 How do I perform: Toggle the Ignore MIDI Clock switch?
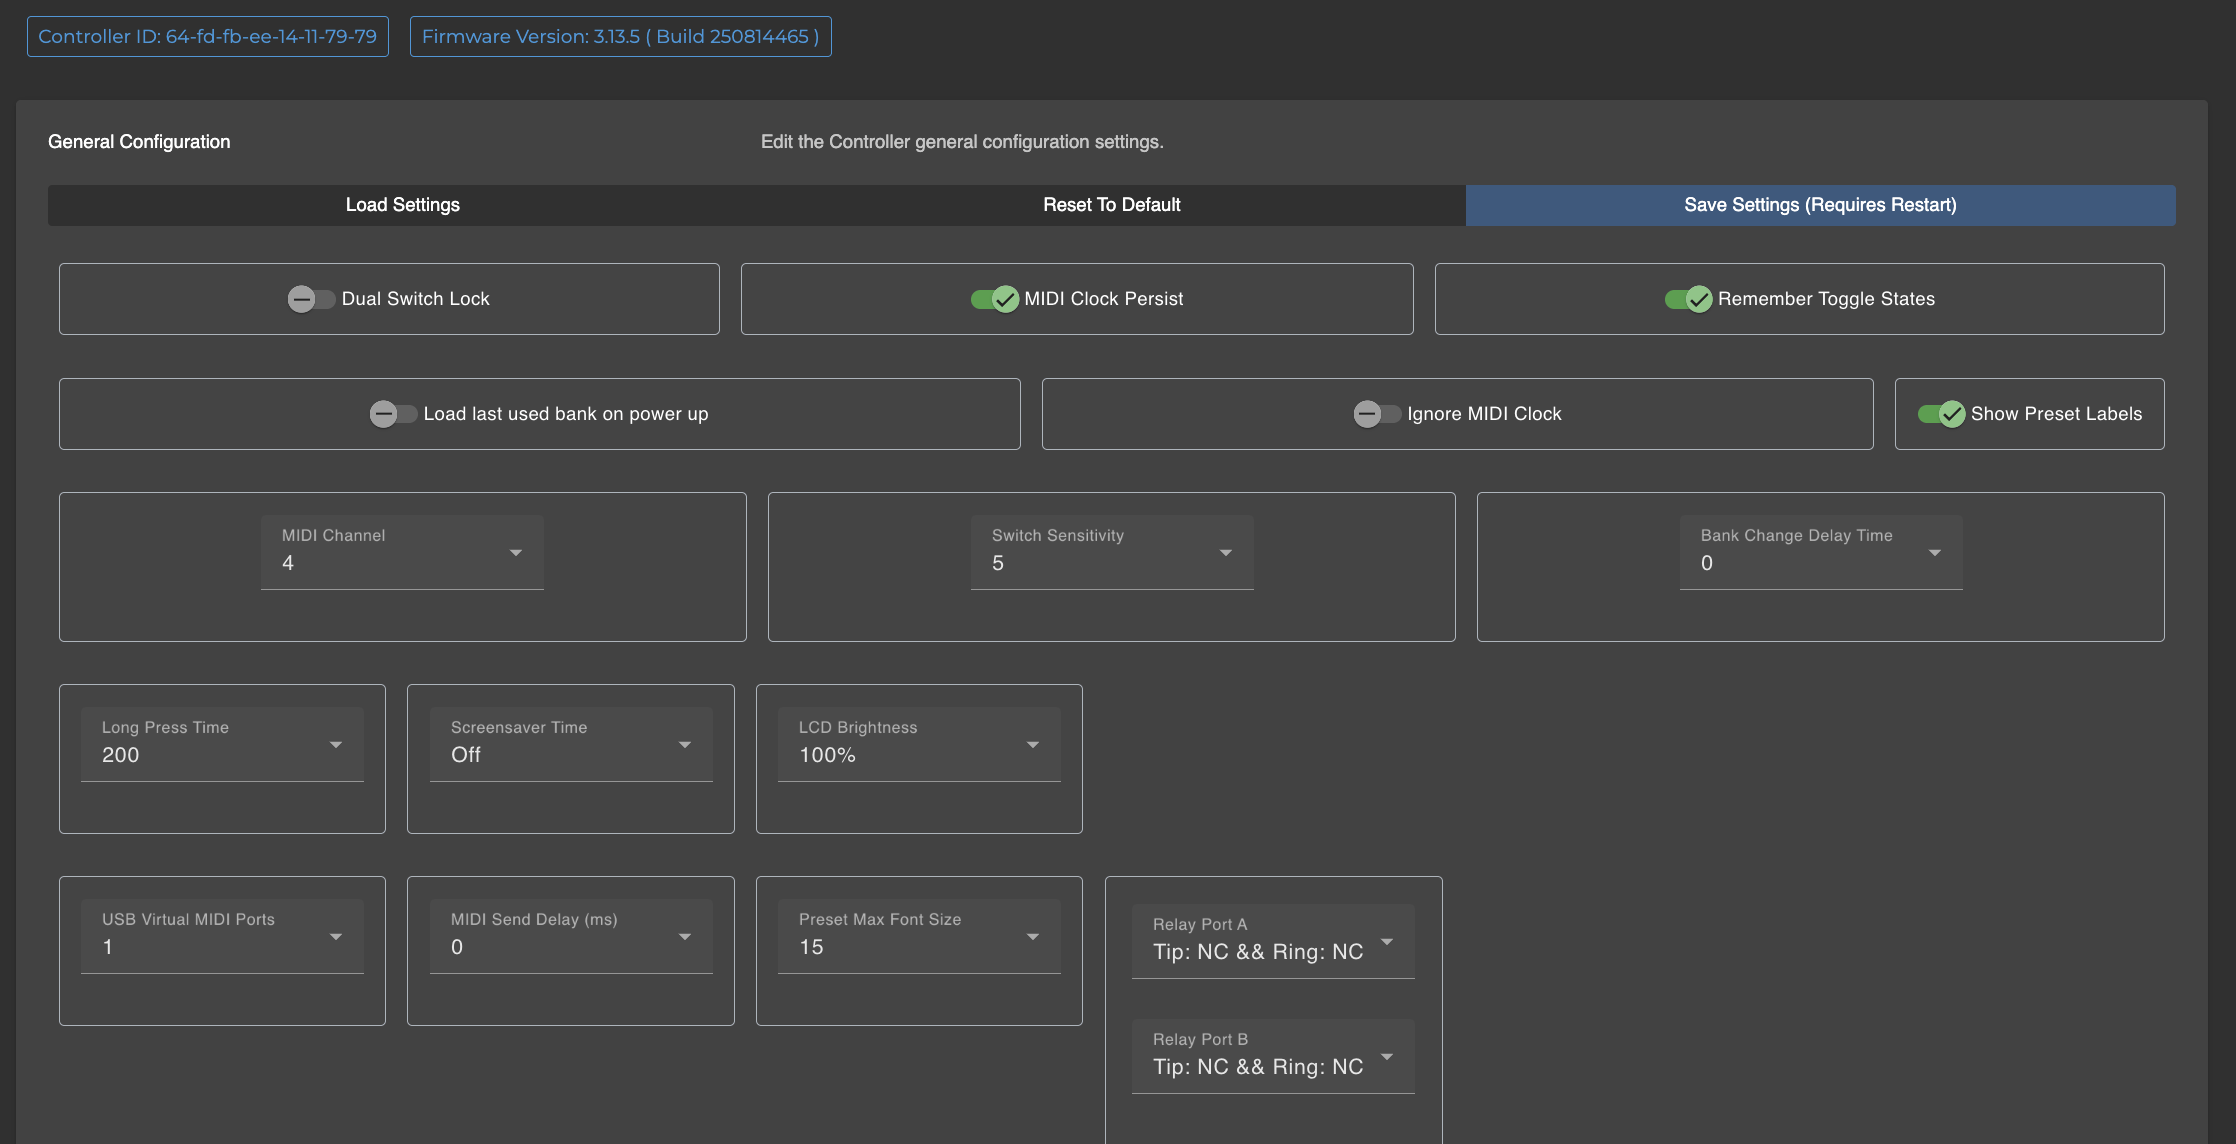(1376, 414)
